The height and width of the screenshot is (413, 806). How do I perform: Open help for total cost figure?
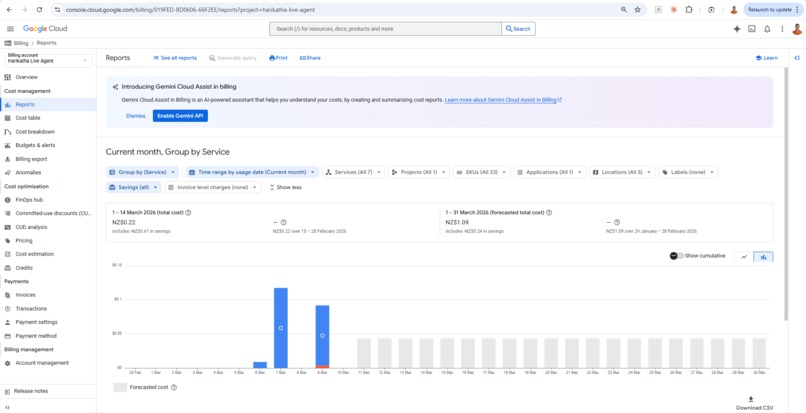point(188,212)
